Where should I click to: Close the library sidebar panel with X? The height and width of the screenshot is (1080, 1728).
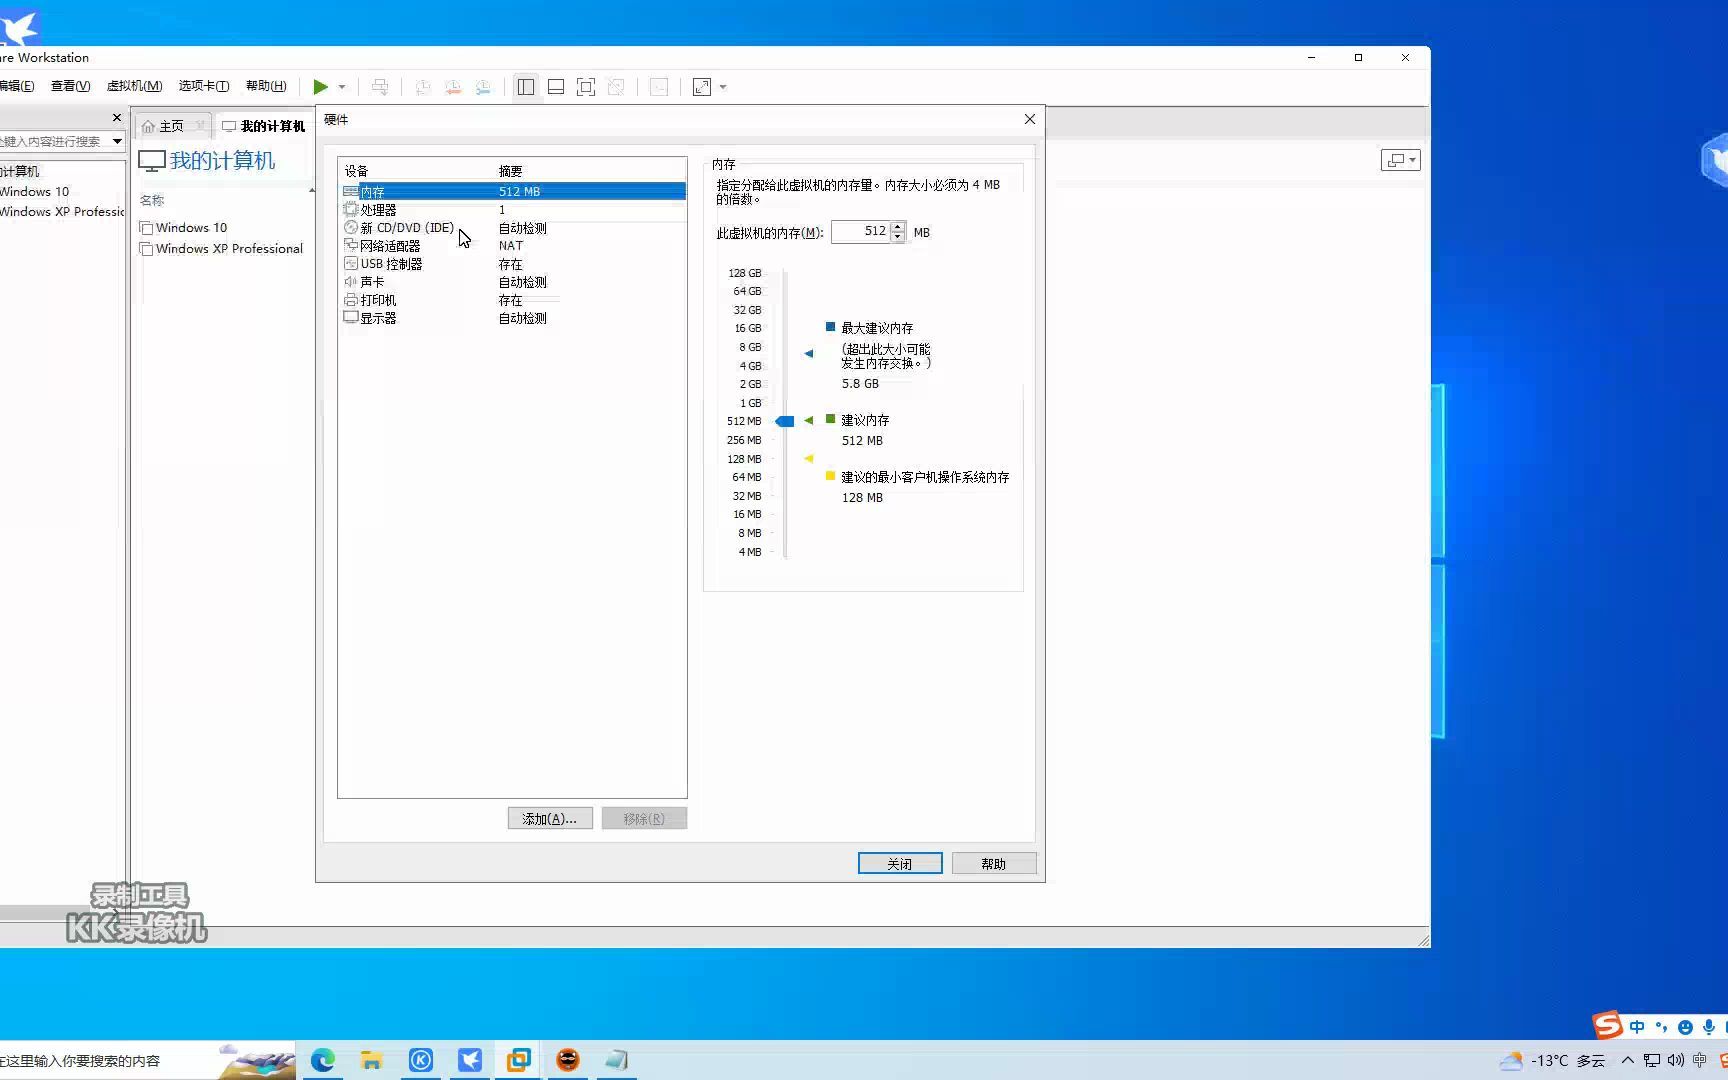[x=116, y=118]
